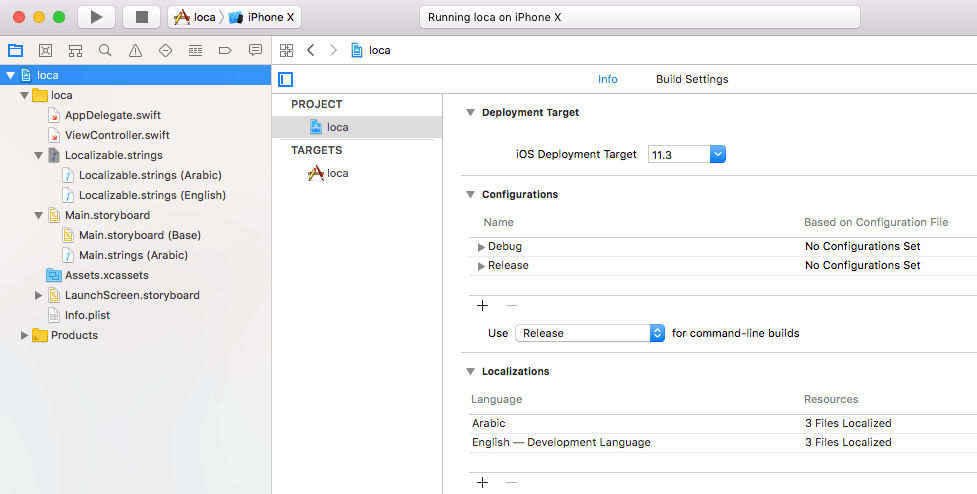Collapse the Configurations section

[470, 194]
